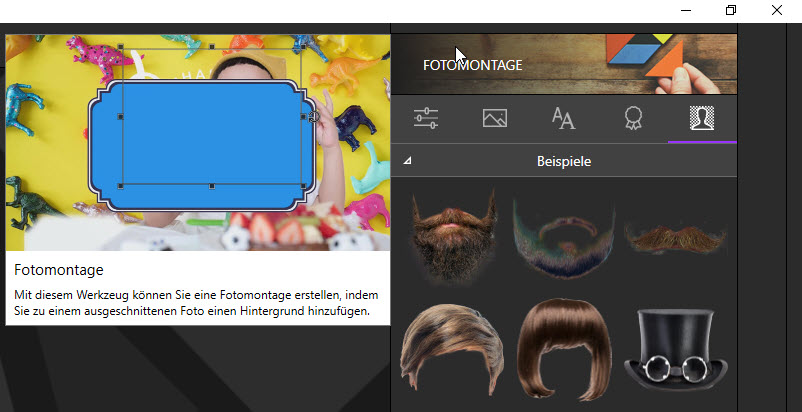This screenshot has width=802, height=412.
Task: Click the Beispiele section label
Action: point(564,161)
